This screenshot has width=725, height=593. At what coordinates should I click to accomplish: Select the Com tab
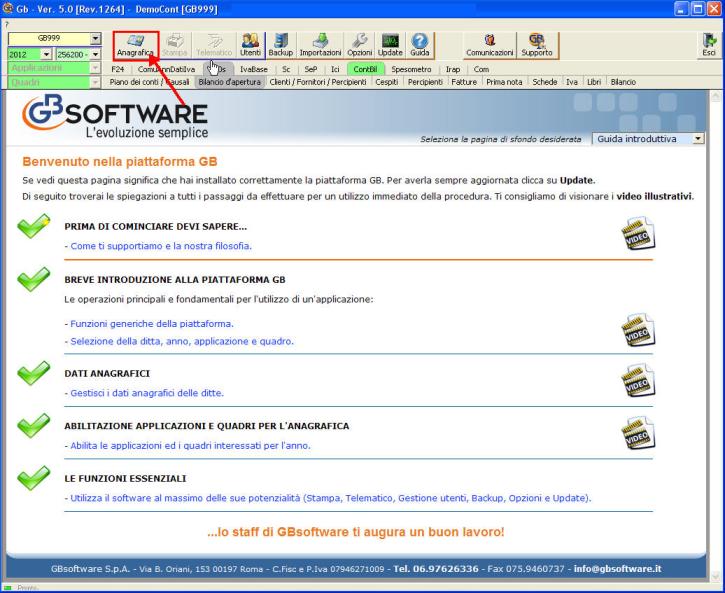(481, 69)
